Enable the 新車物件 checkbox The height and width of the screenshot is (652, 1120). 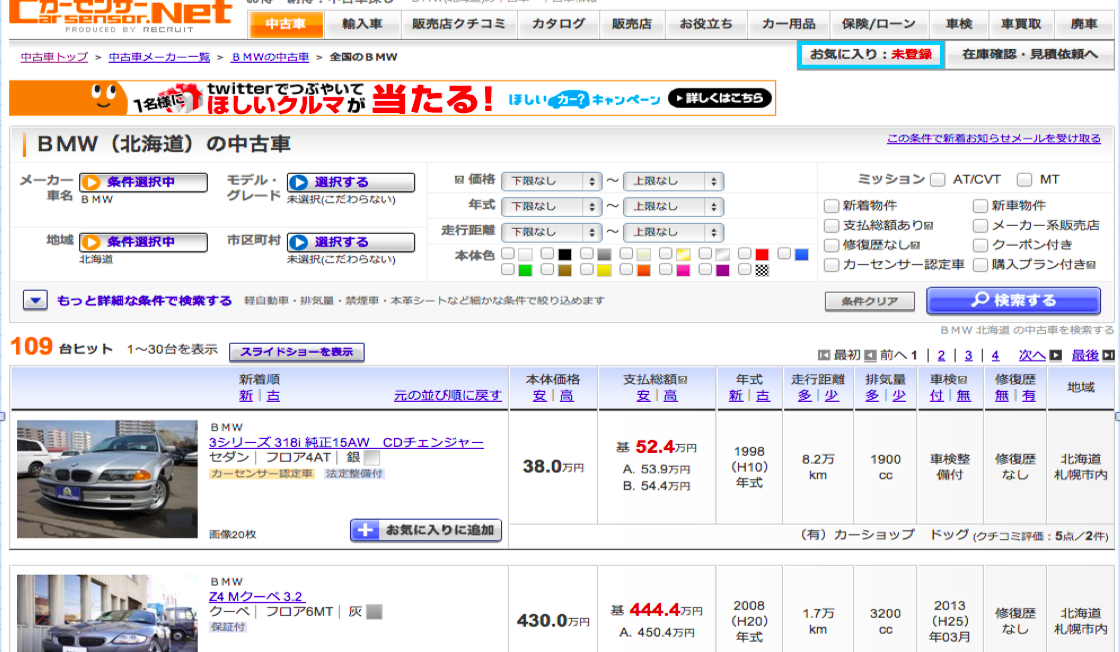pos(980,206)
